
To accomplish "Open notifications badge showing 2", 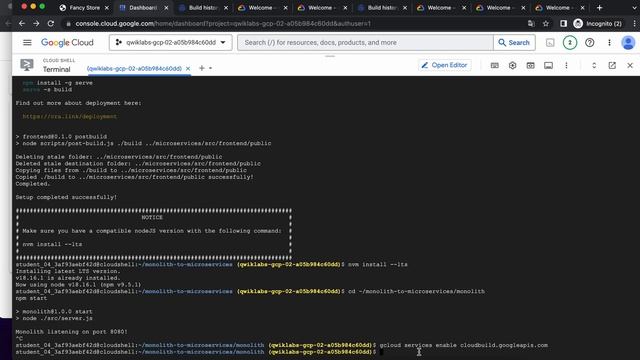I will [x=570, y=42].
